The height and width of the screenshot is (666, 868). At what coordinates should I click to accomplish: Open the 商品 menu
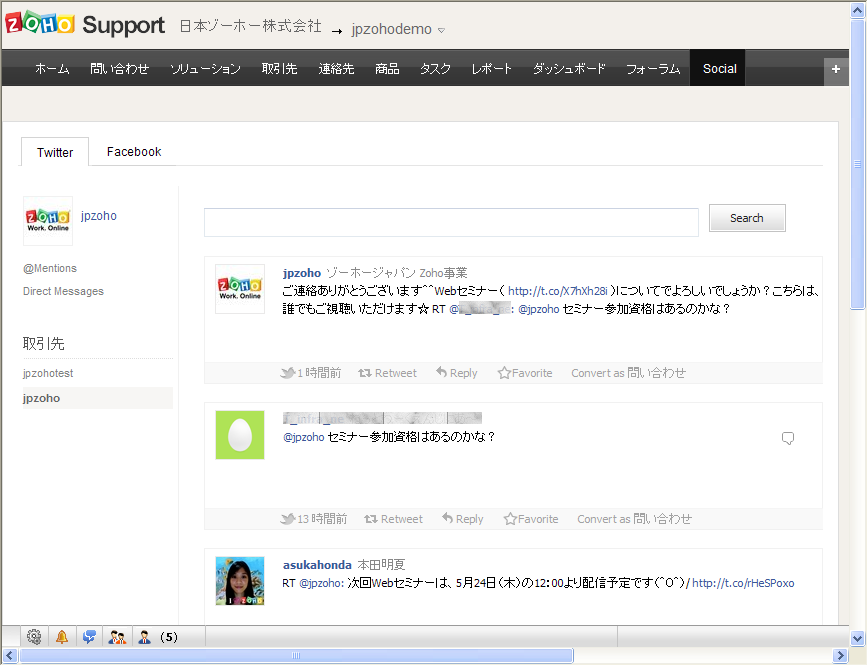[x=387, y=69]
